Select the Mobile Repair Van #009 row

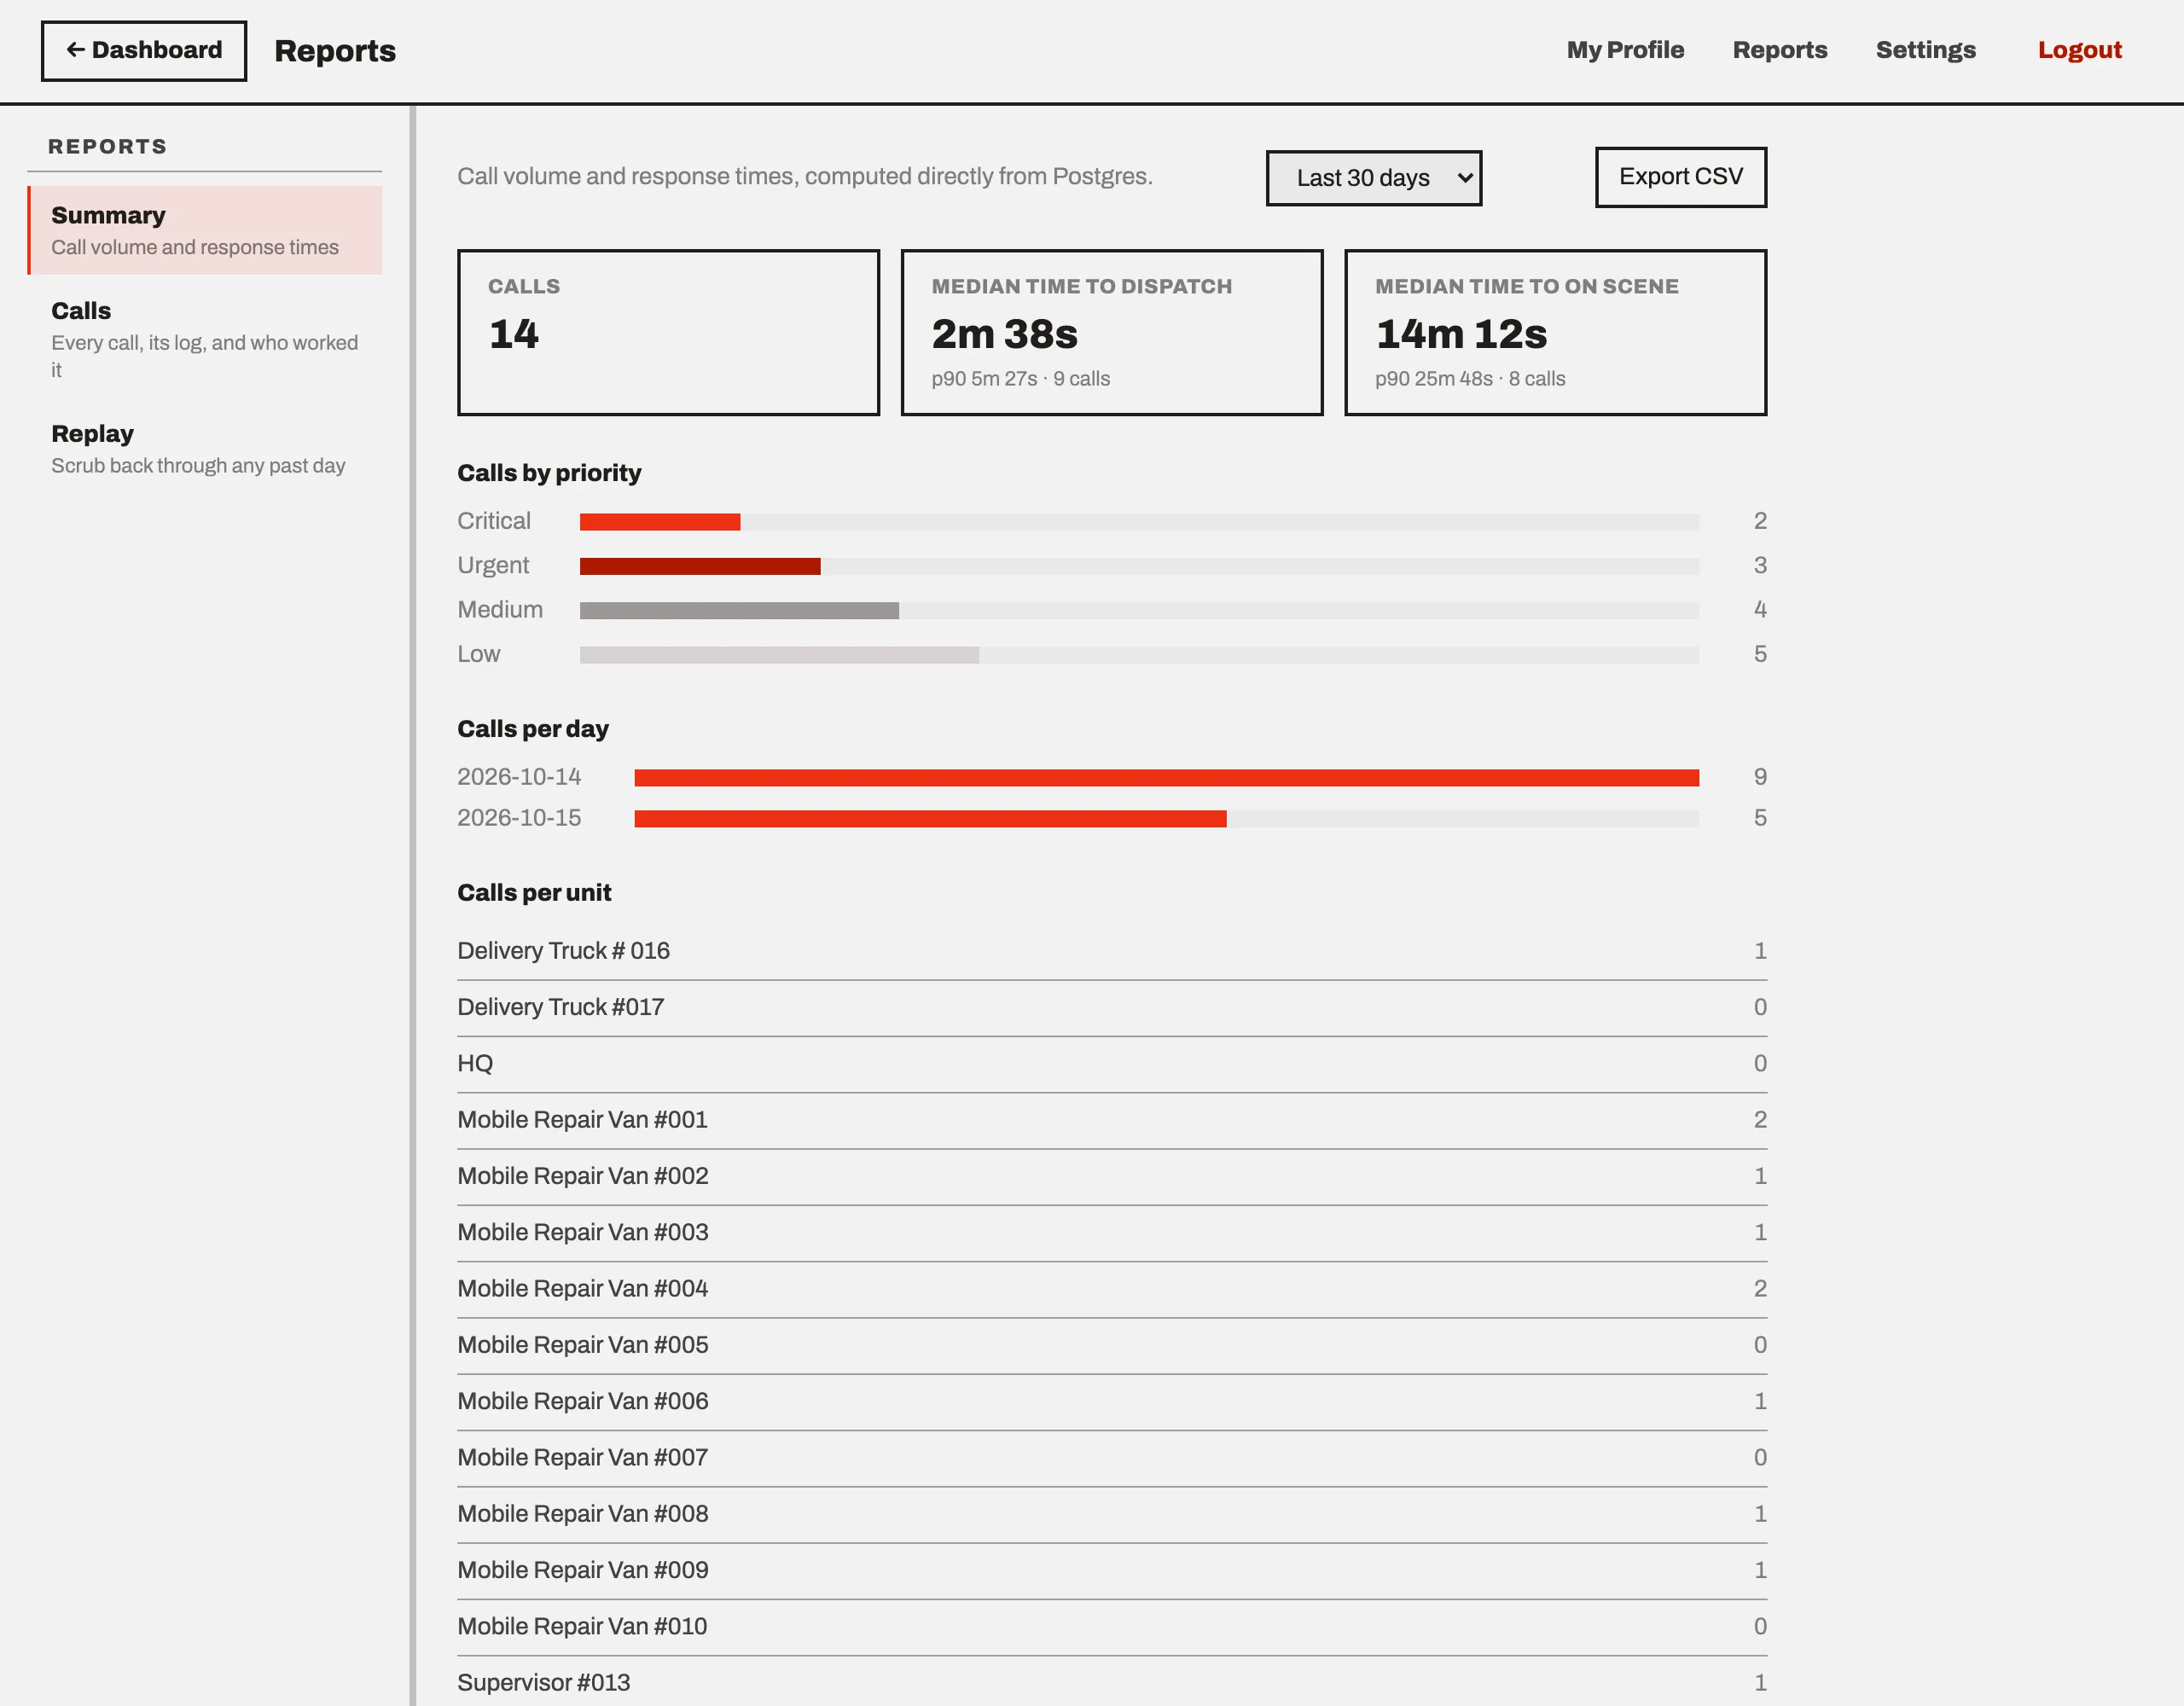(1112, 1570)
